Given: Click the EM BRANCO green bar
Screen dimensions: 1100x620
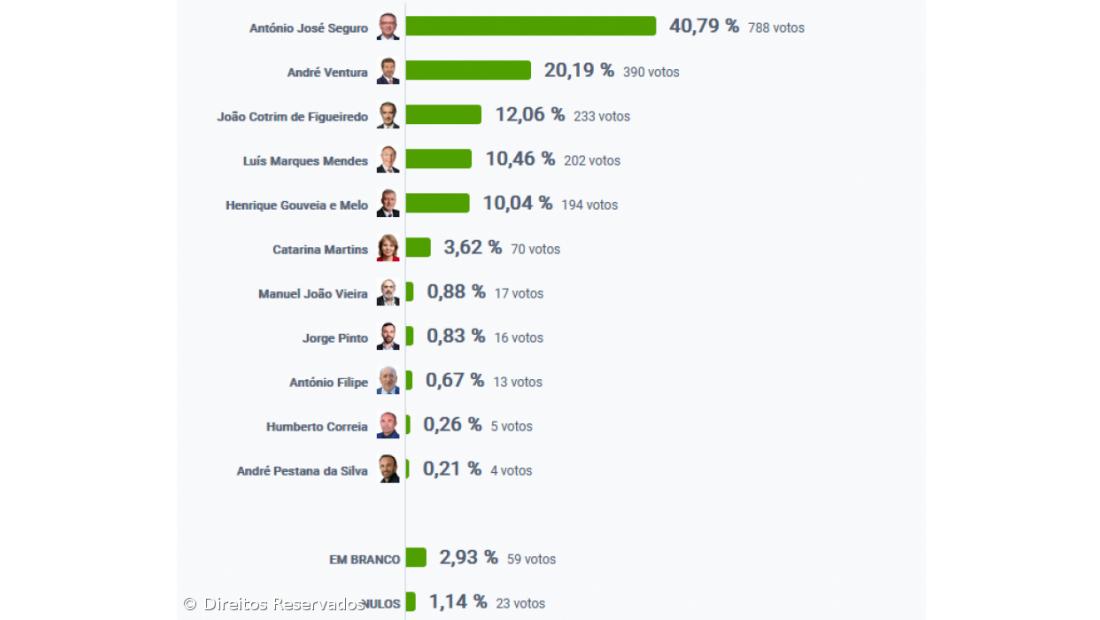Looking at the screenshot, I should 416,558.
